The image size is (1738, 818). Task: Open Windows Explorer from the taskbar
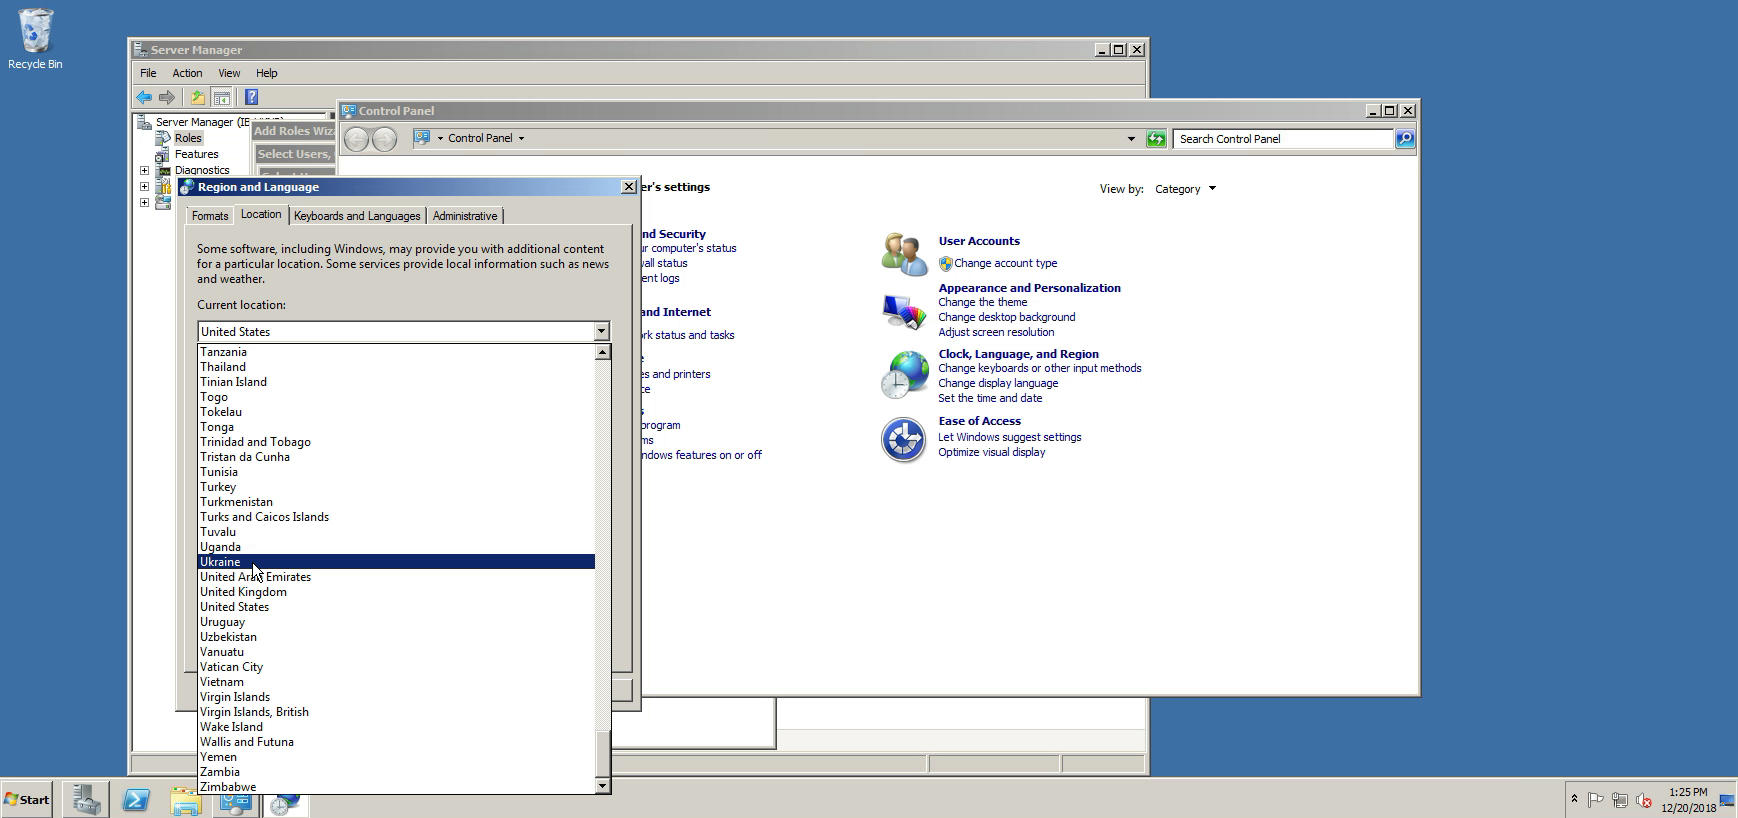coord(185,799)
